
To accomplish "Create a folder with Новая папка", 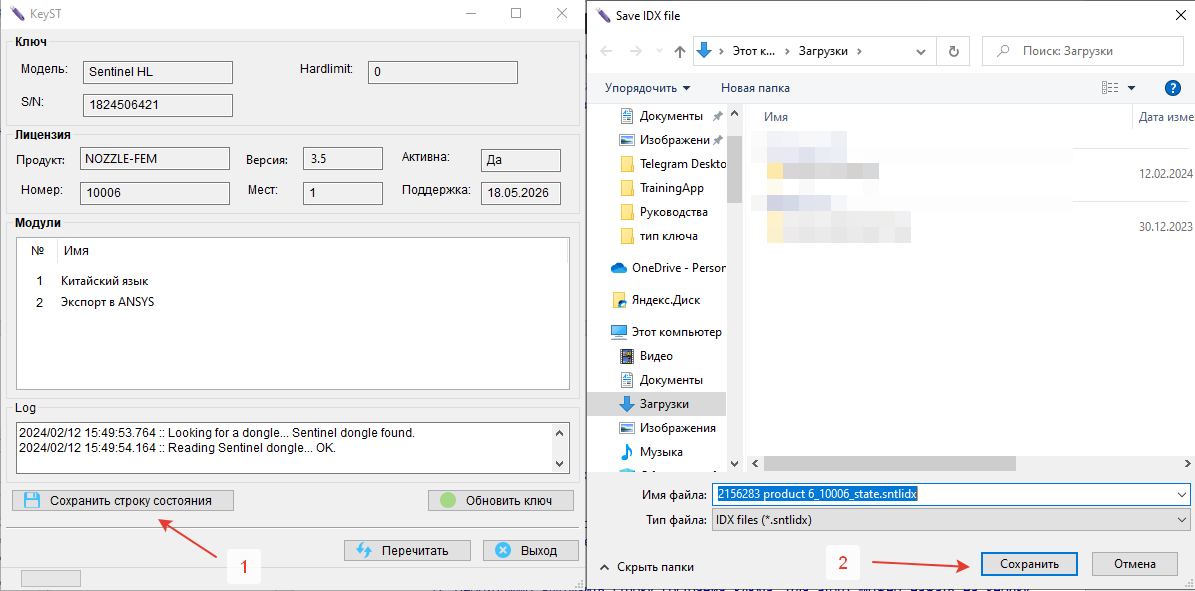I will (755, 88).
